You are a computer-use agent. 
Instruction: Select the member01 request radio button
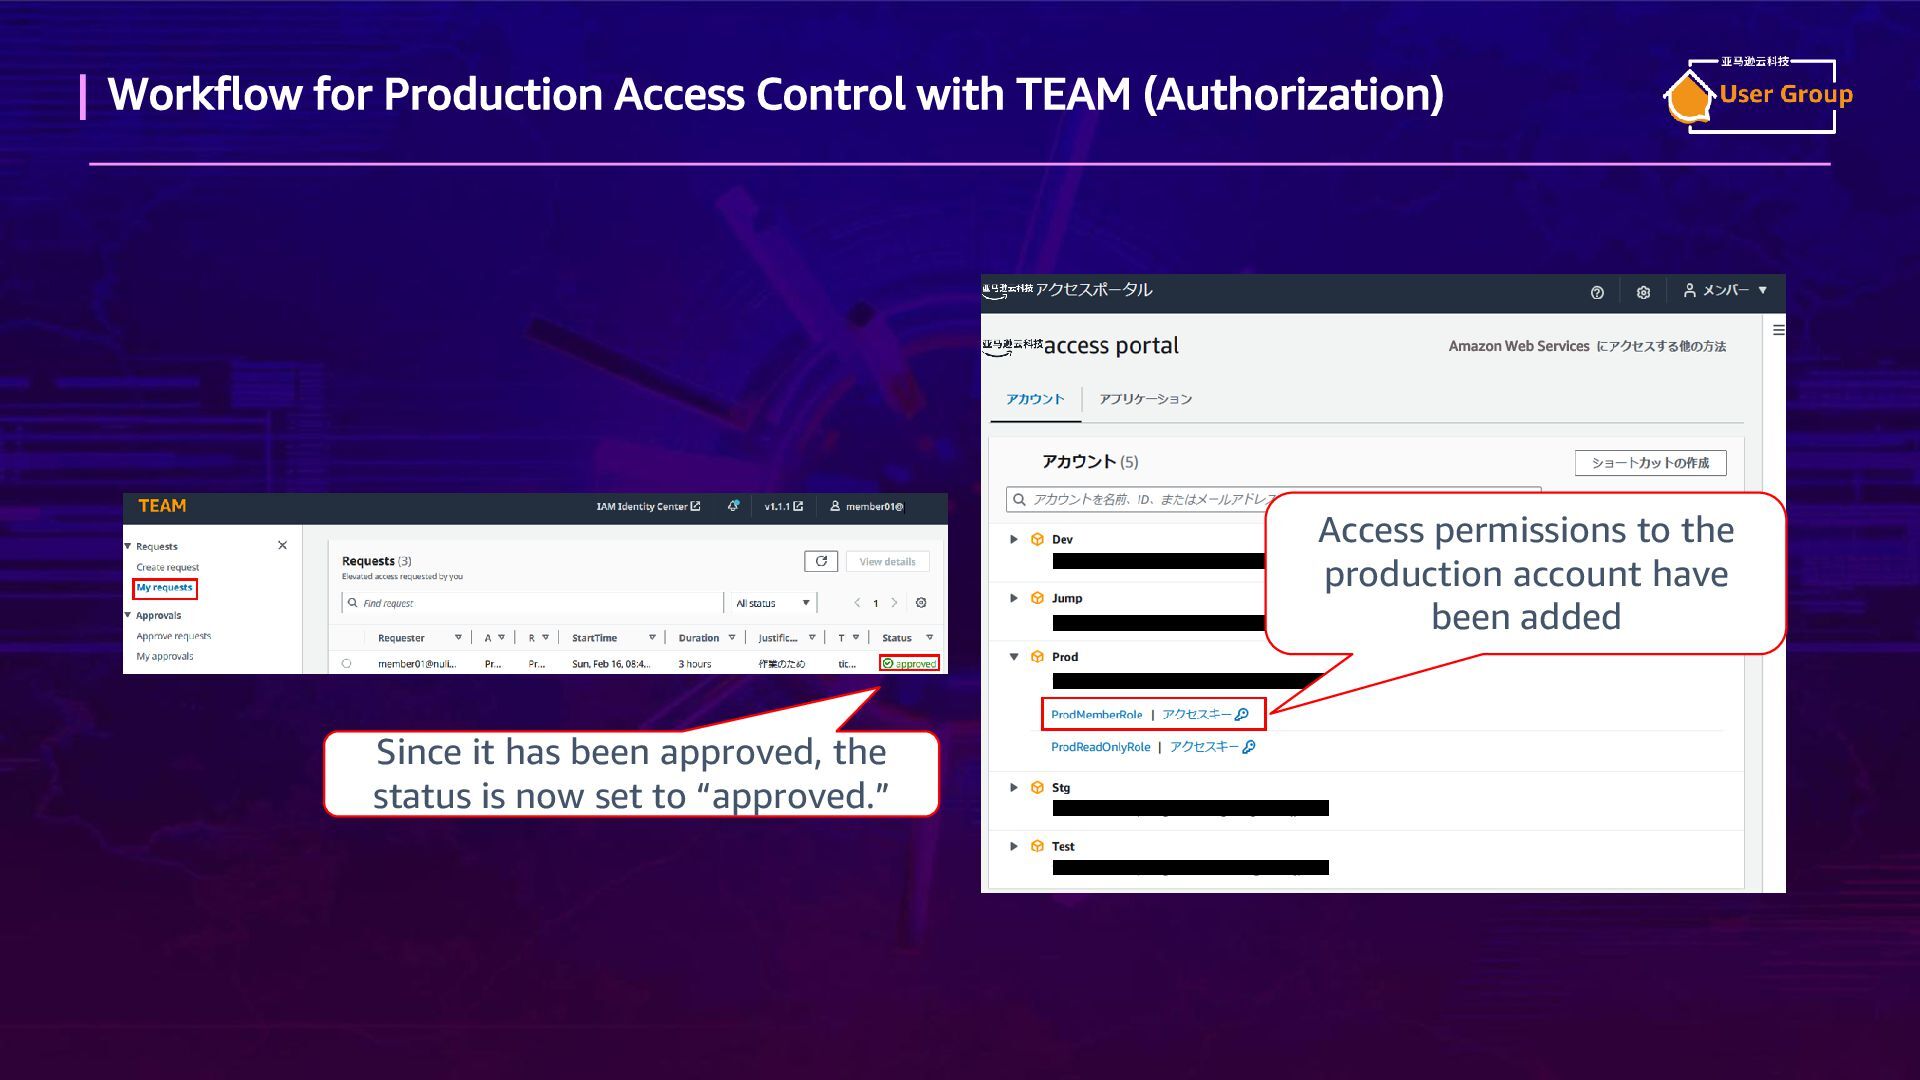coord(347,664)
